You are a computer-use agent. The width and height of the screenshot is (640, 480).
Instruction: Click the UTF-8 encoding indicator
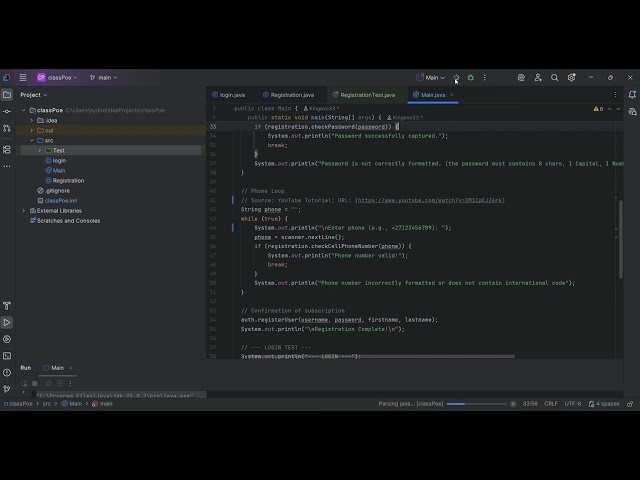(x=573, y=404)
